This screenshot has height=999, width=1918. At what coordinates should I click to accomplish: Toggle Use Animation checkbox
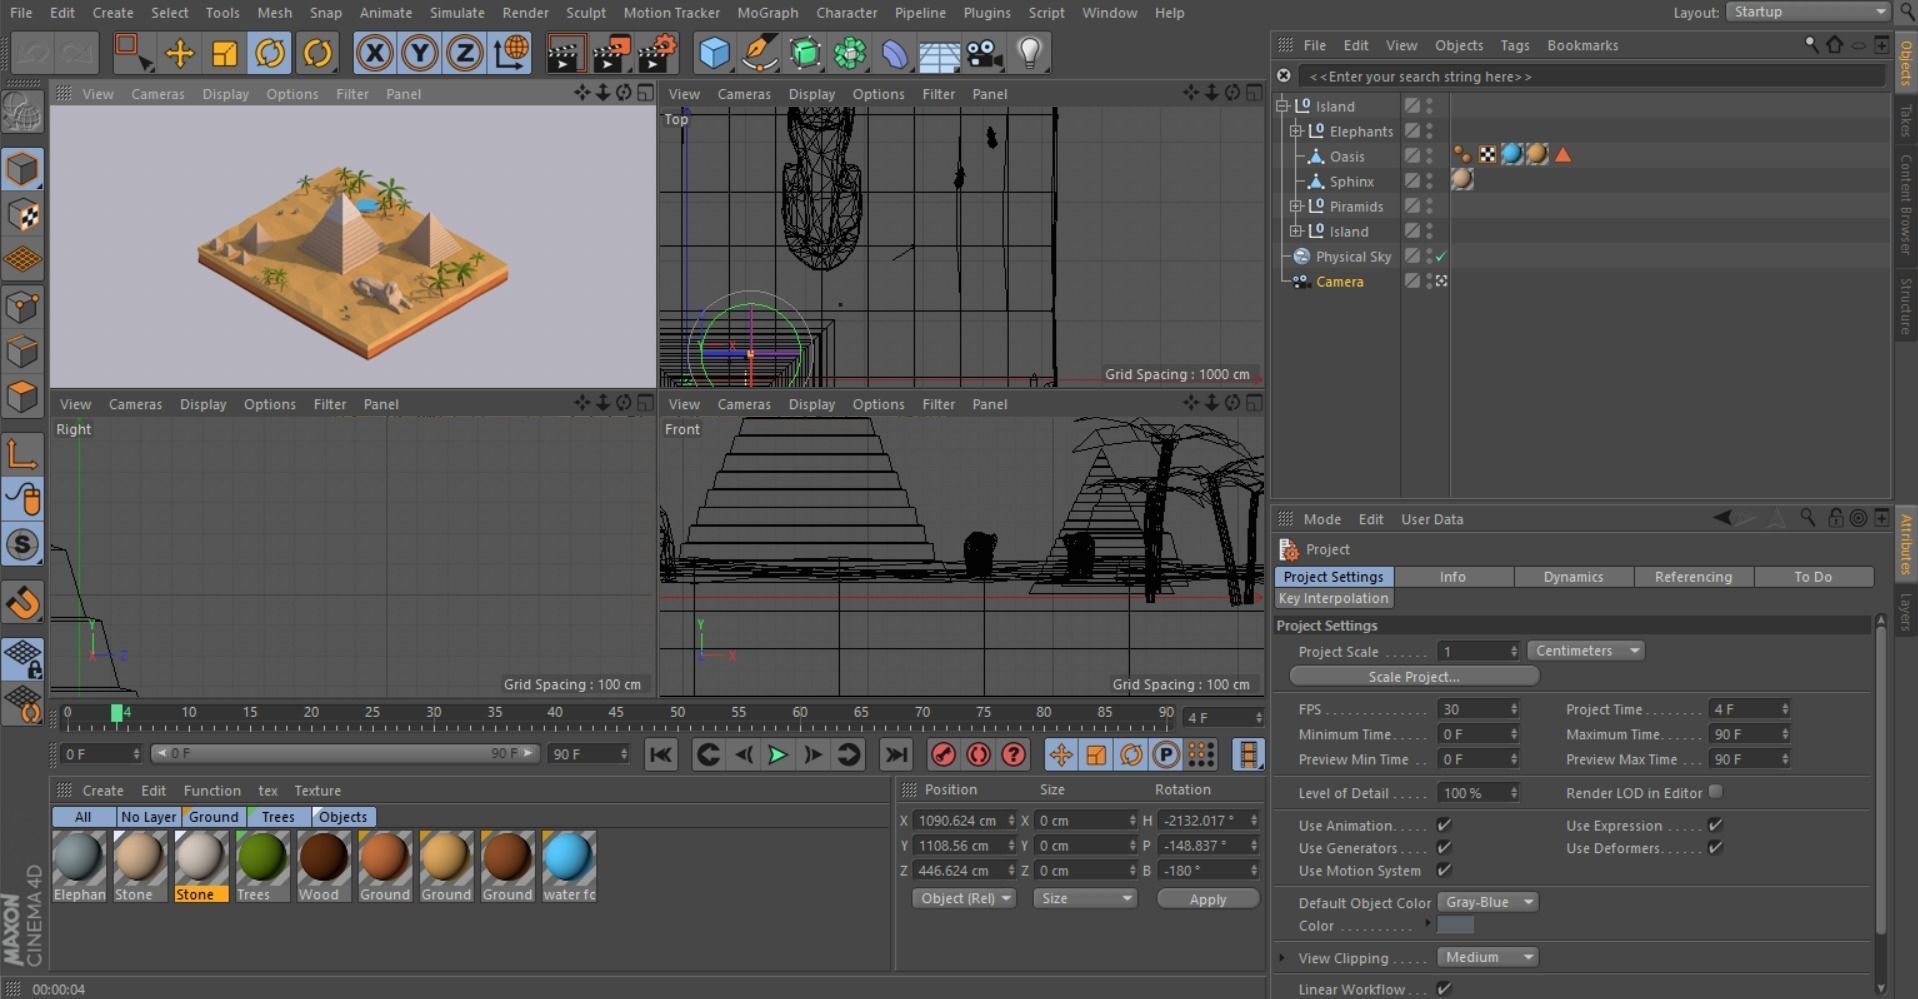1444,825
